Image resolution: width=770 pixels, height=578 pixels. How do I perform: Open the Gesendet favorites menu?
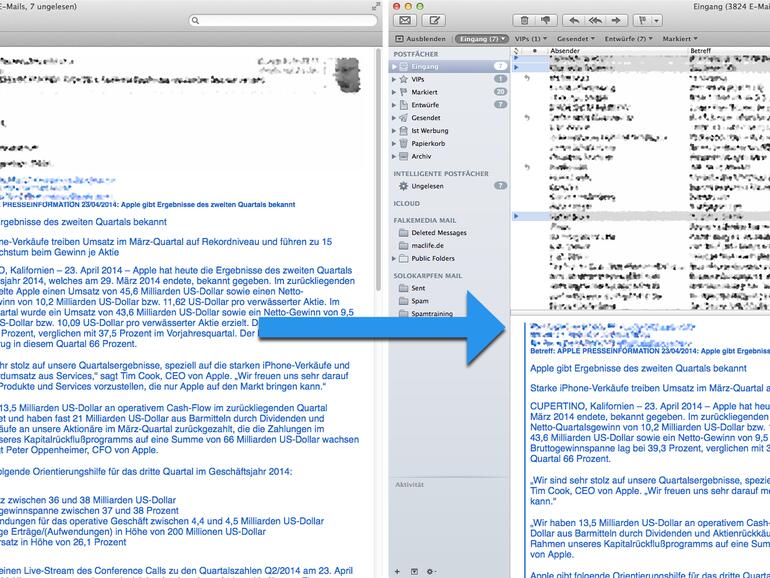575,39
